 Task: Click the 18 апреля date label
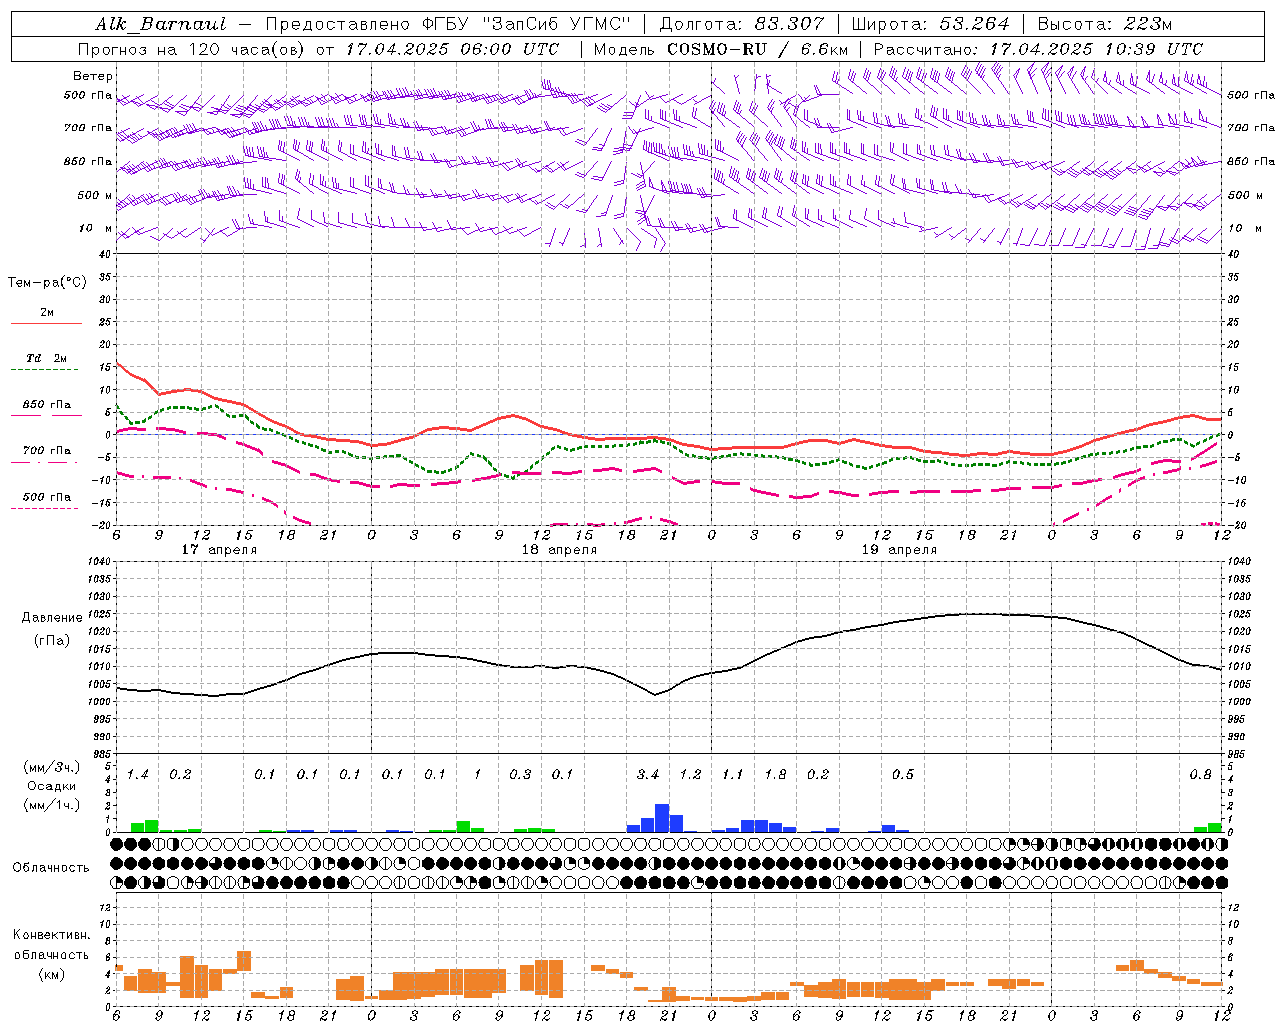(559, 550)
